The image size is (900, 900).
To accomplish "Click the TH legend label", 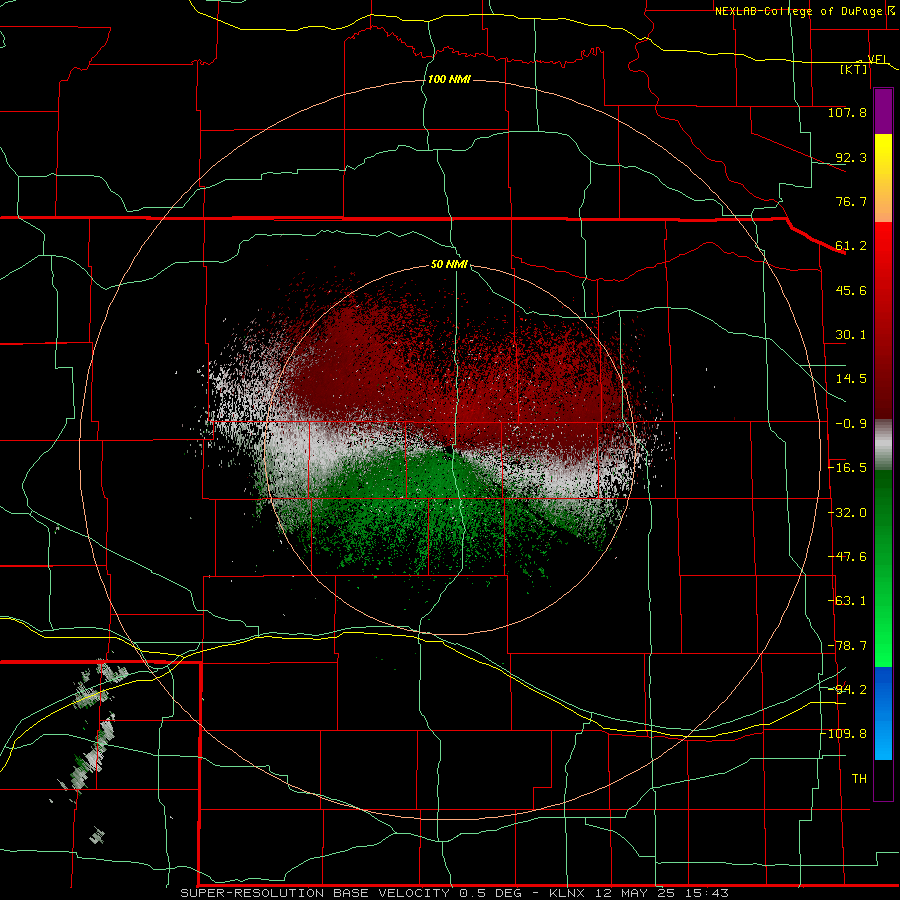I will (x=859, y=779).
